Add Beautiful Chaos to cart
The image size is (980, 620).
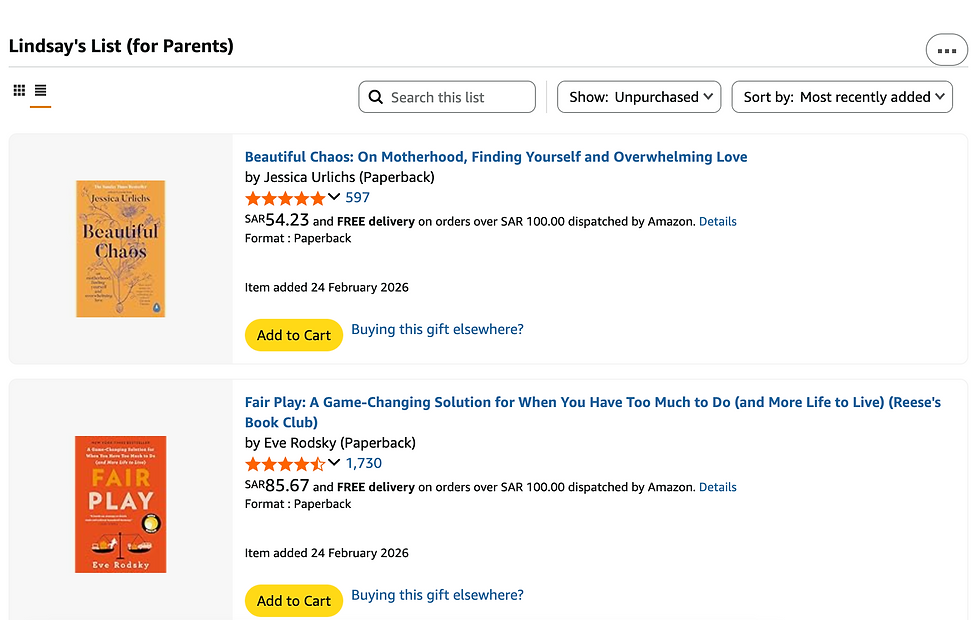(x=293, y=335)
